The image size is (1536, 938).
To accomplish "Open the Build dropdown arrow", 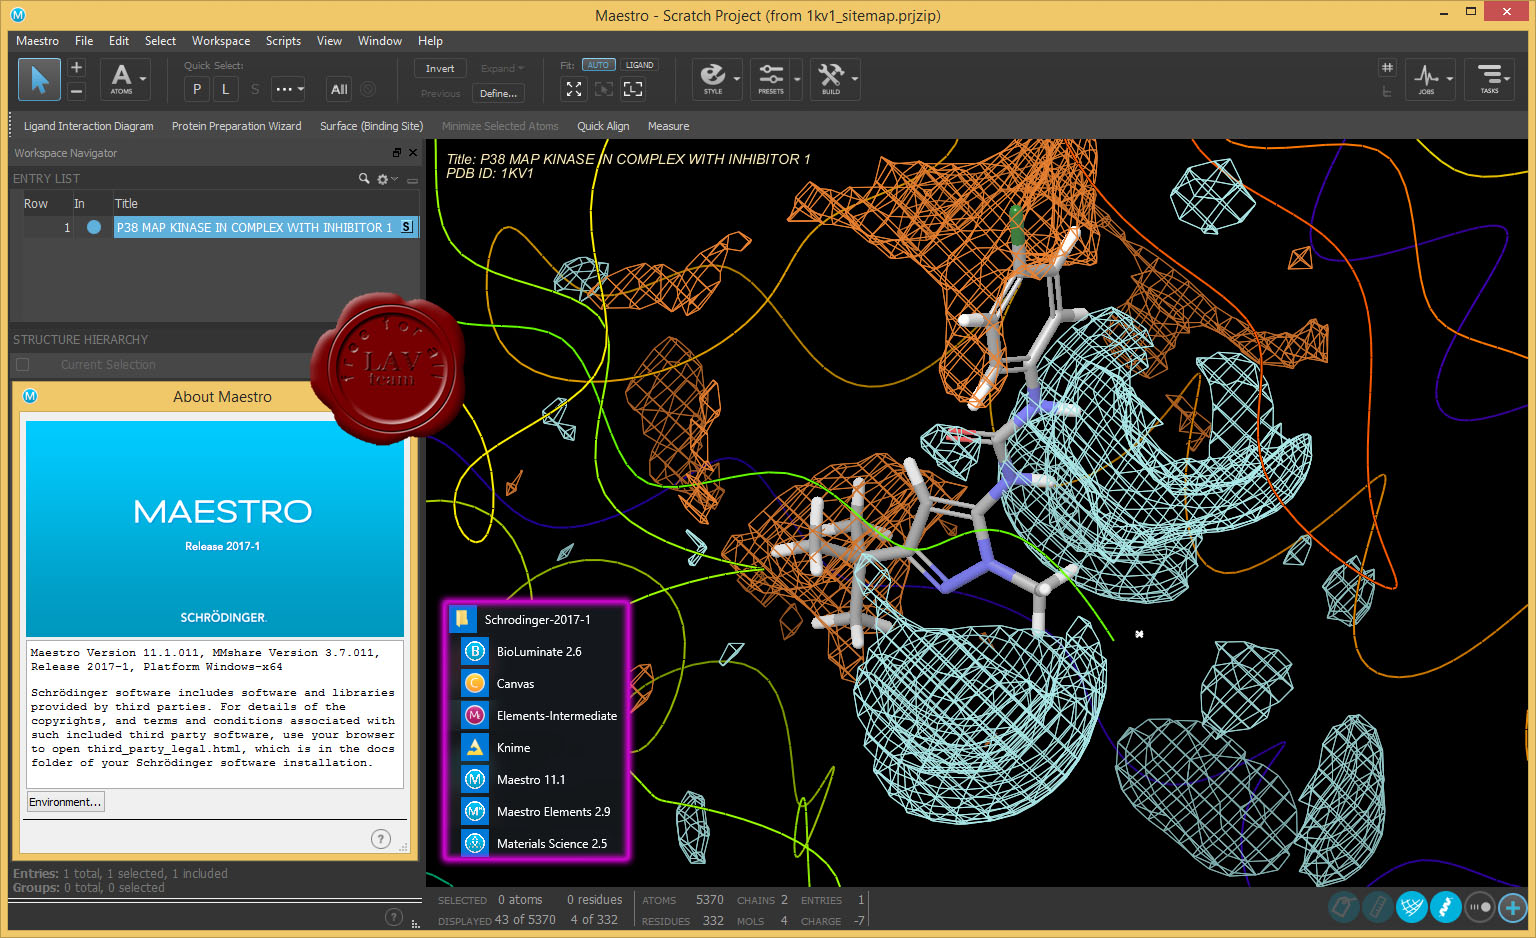I will pyautogui.click(x=854, y=79).
